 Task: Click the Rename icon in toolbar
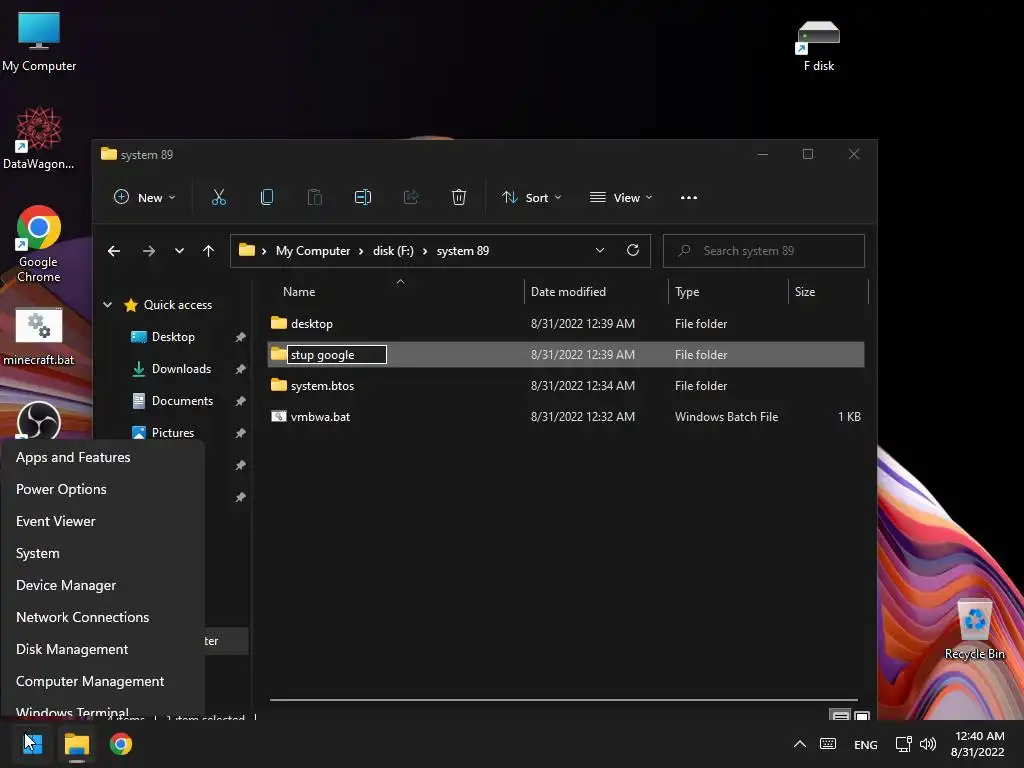click(x=362, y=197)
